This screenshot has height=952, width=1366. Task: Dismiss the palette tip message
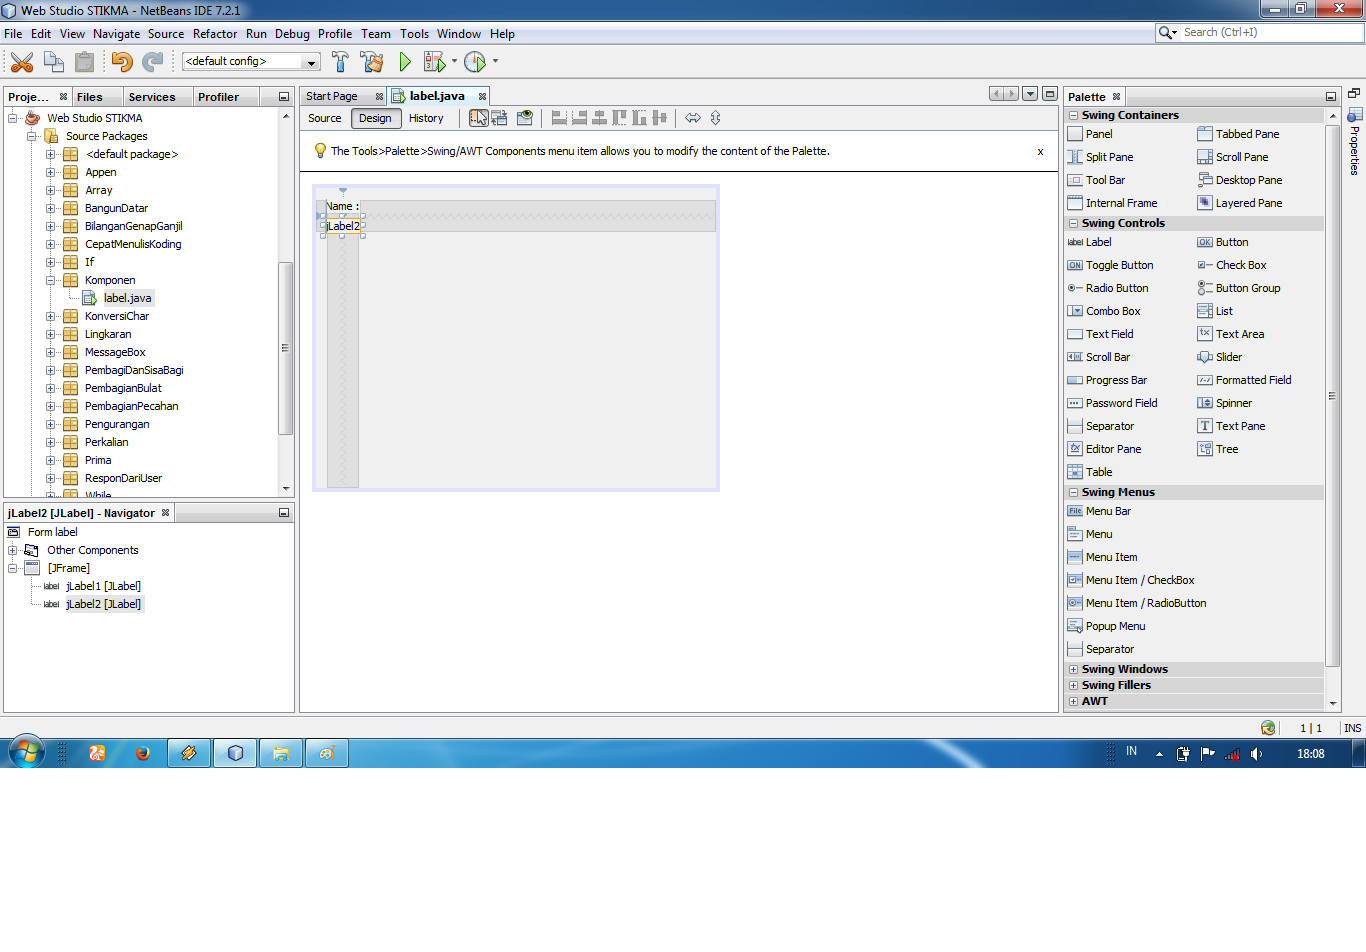1040,152
